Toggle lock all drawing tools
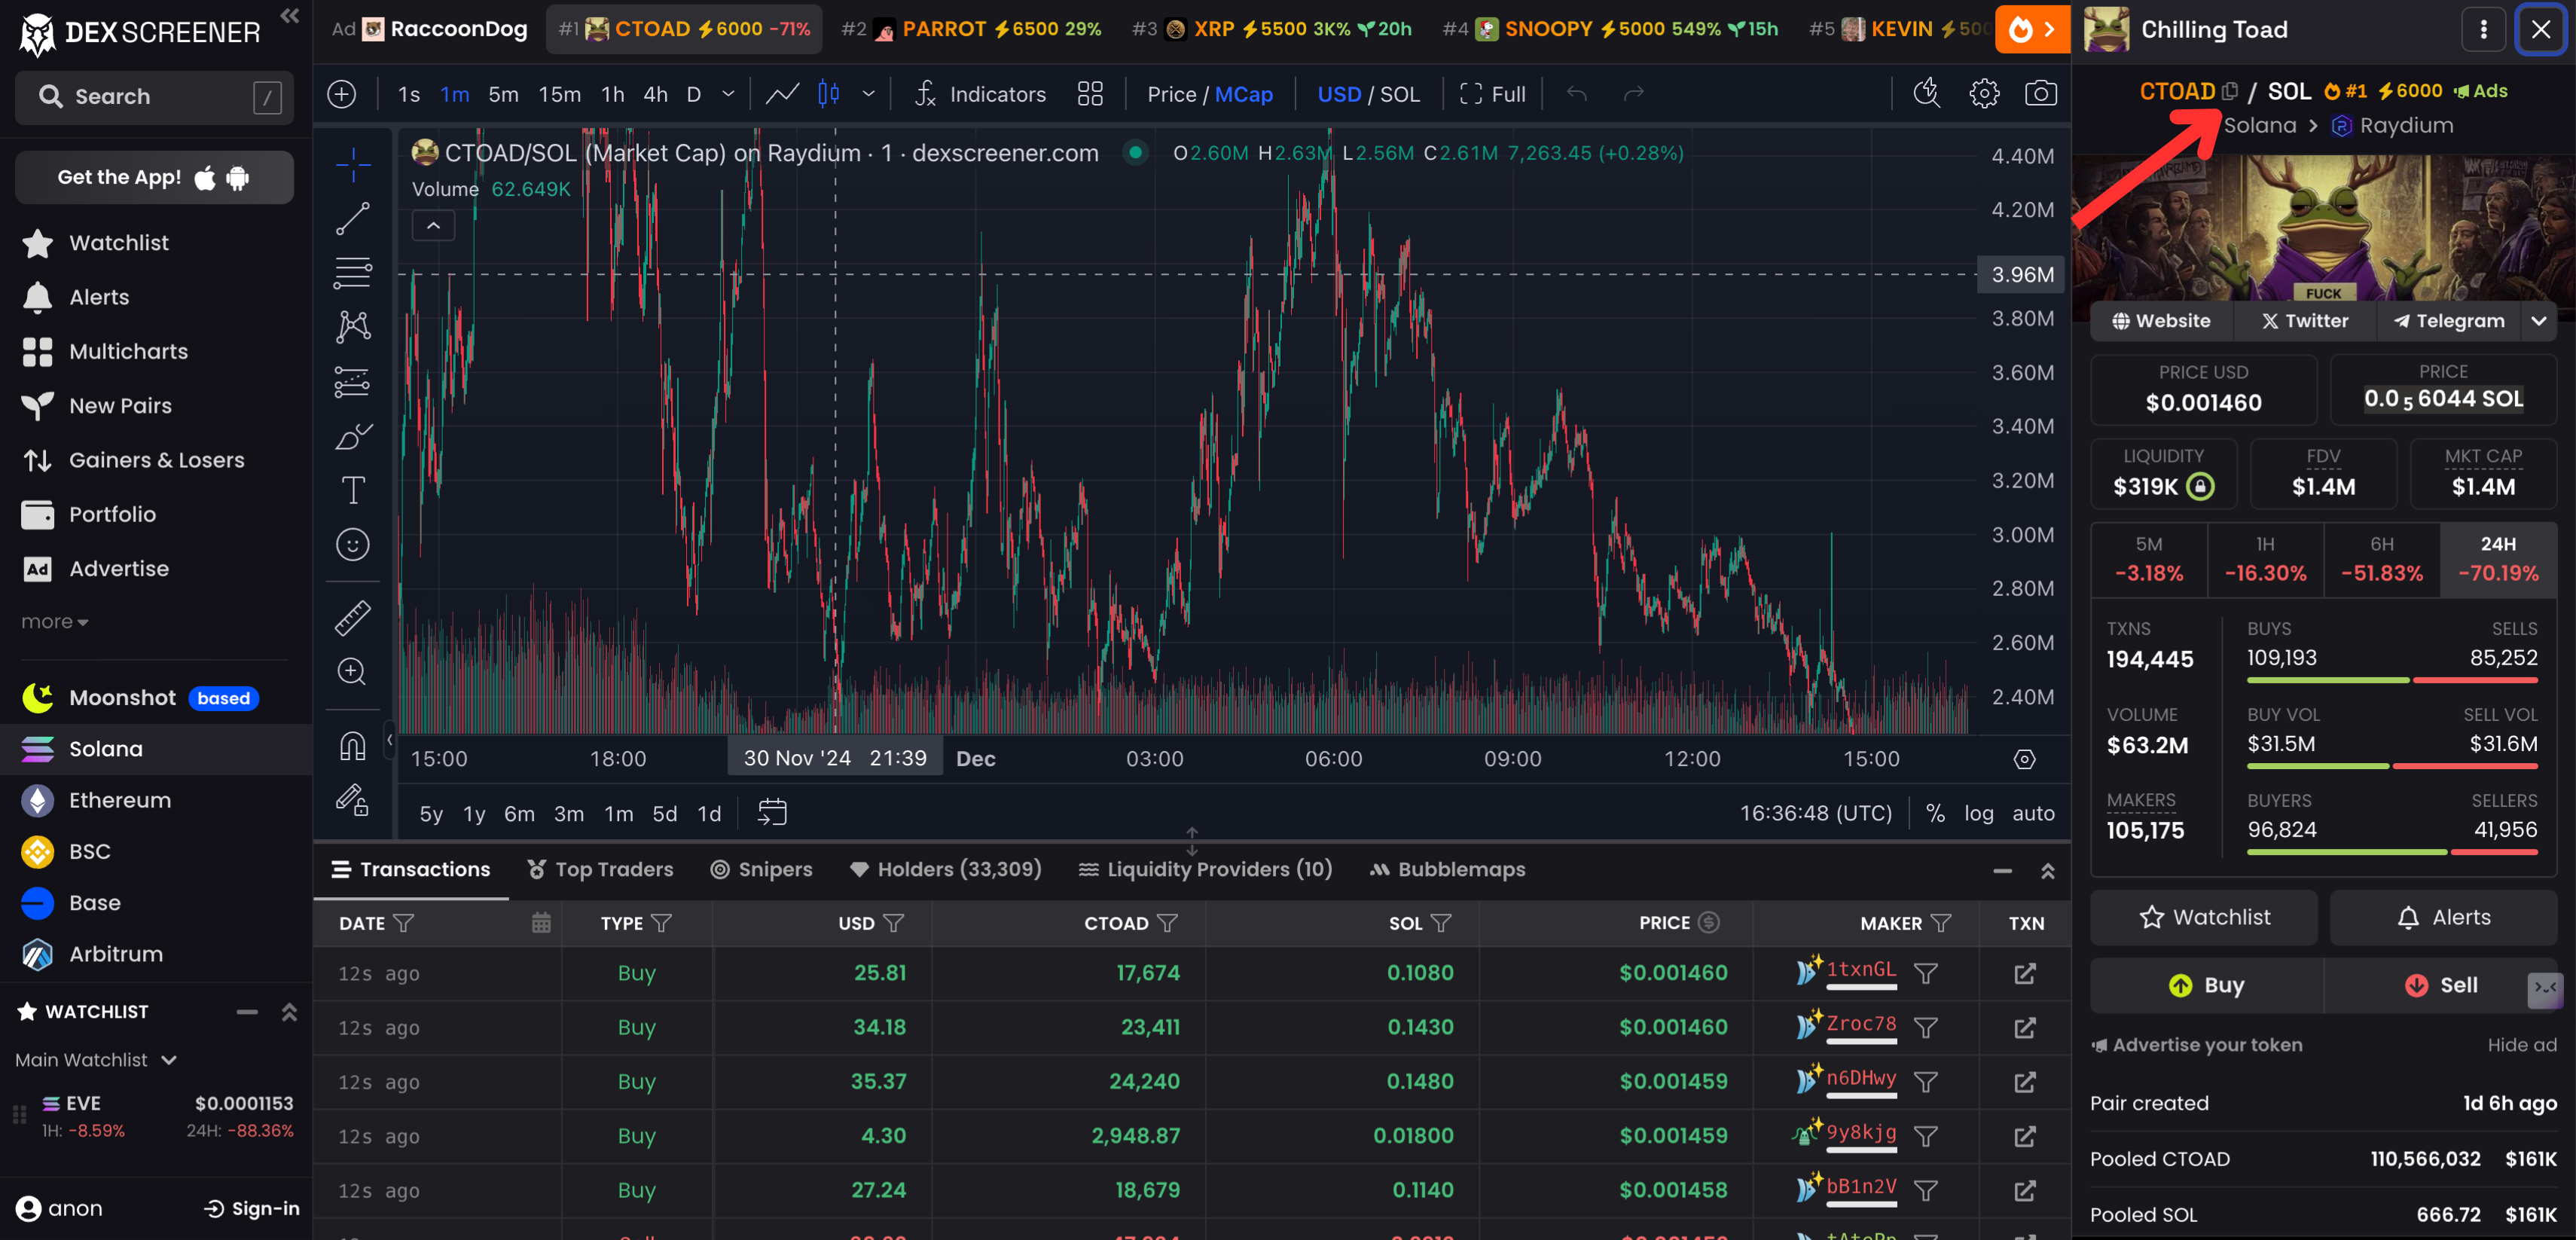 click(352, 799)
